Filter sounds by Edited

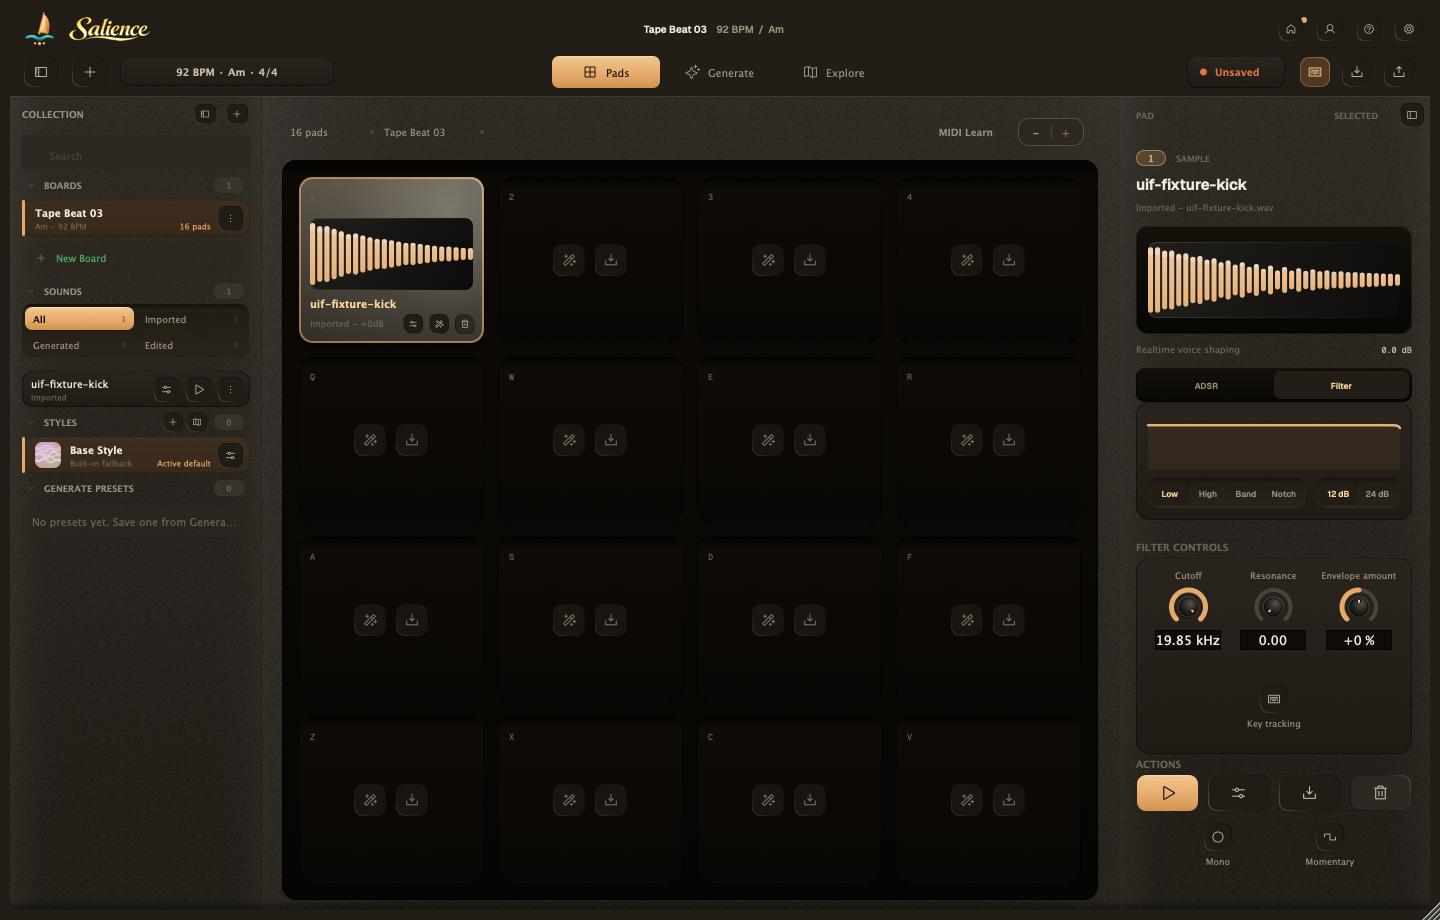[191, 345]
